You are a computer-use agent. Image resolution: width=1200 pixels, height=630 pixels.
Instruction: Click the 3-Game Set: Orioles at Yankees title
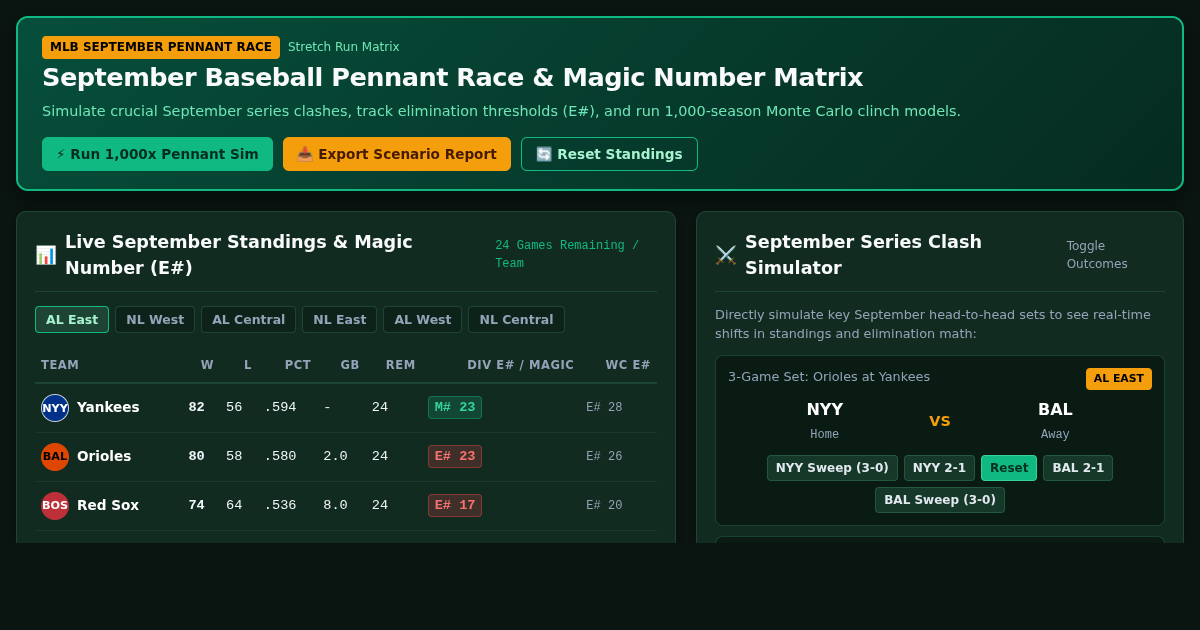coord(829,377)
